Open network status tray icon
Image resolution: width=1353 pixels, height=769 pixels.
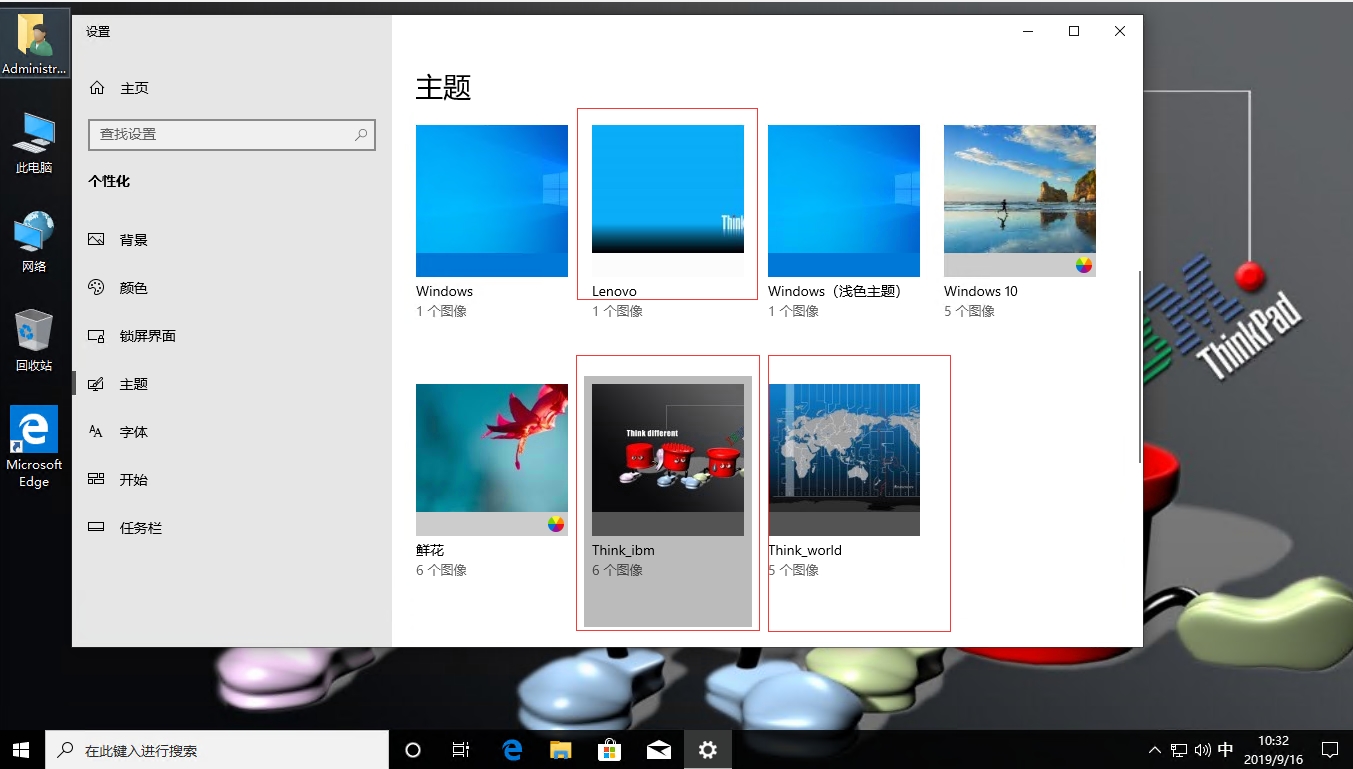1179,750
